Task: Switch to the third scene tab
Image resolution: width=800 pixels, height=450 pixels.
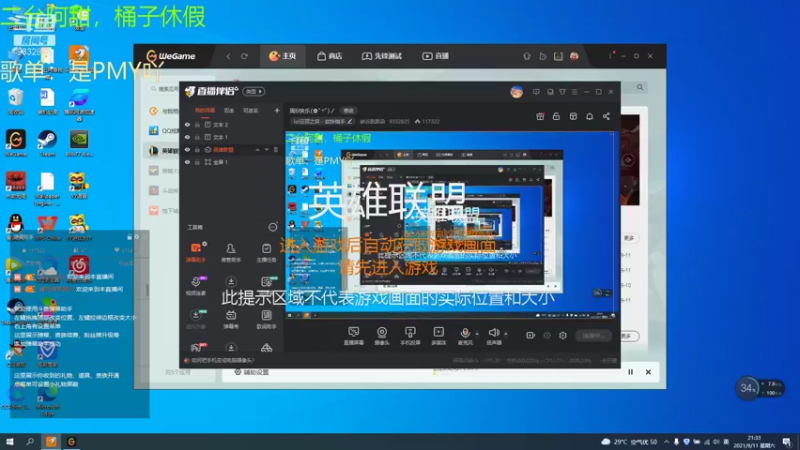Action: (x=251, y=110)
